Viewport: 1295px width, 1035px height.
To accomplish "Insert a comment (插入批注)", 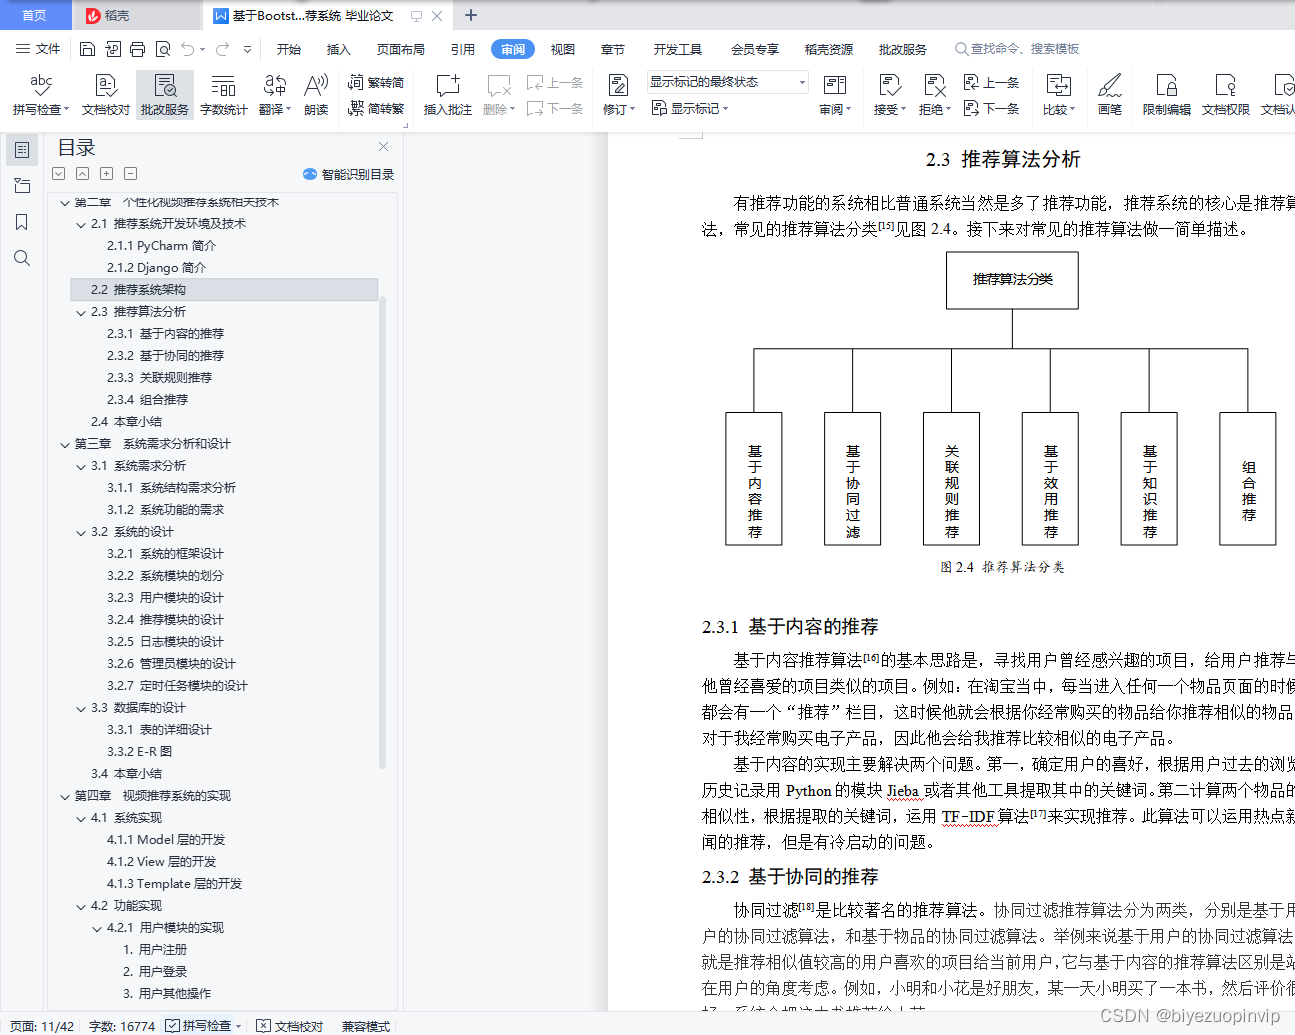I will pyautogui.click(x=447, y=95).
